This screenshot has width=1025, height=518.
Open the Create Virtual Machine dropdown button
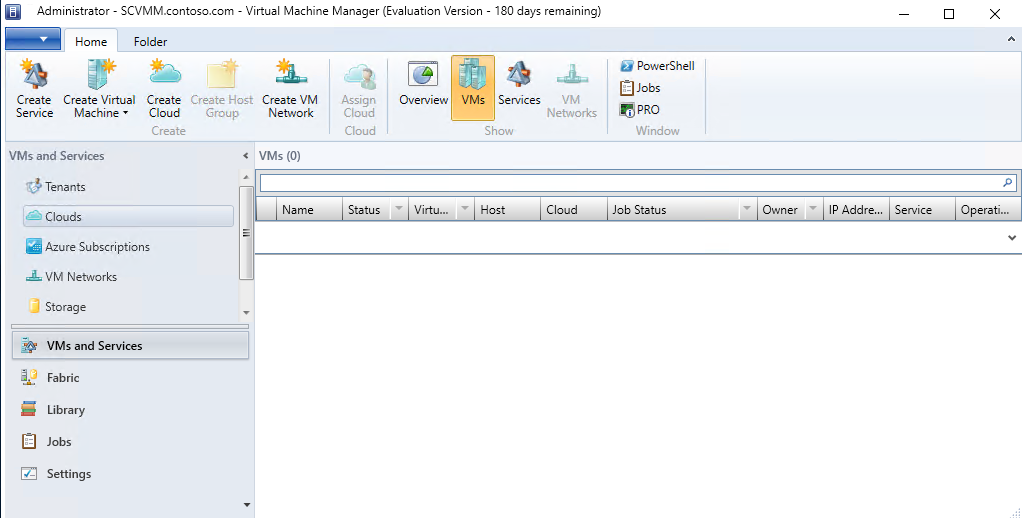[x=99, y=89]
